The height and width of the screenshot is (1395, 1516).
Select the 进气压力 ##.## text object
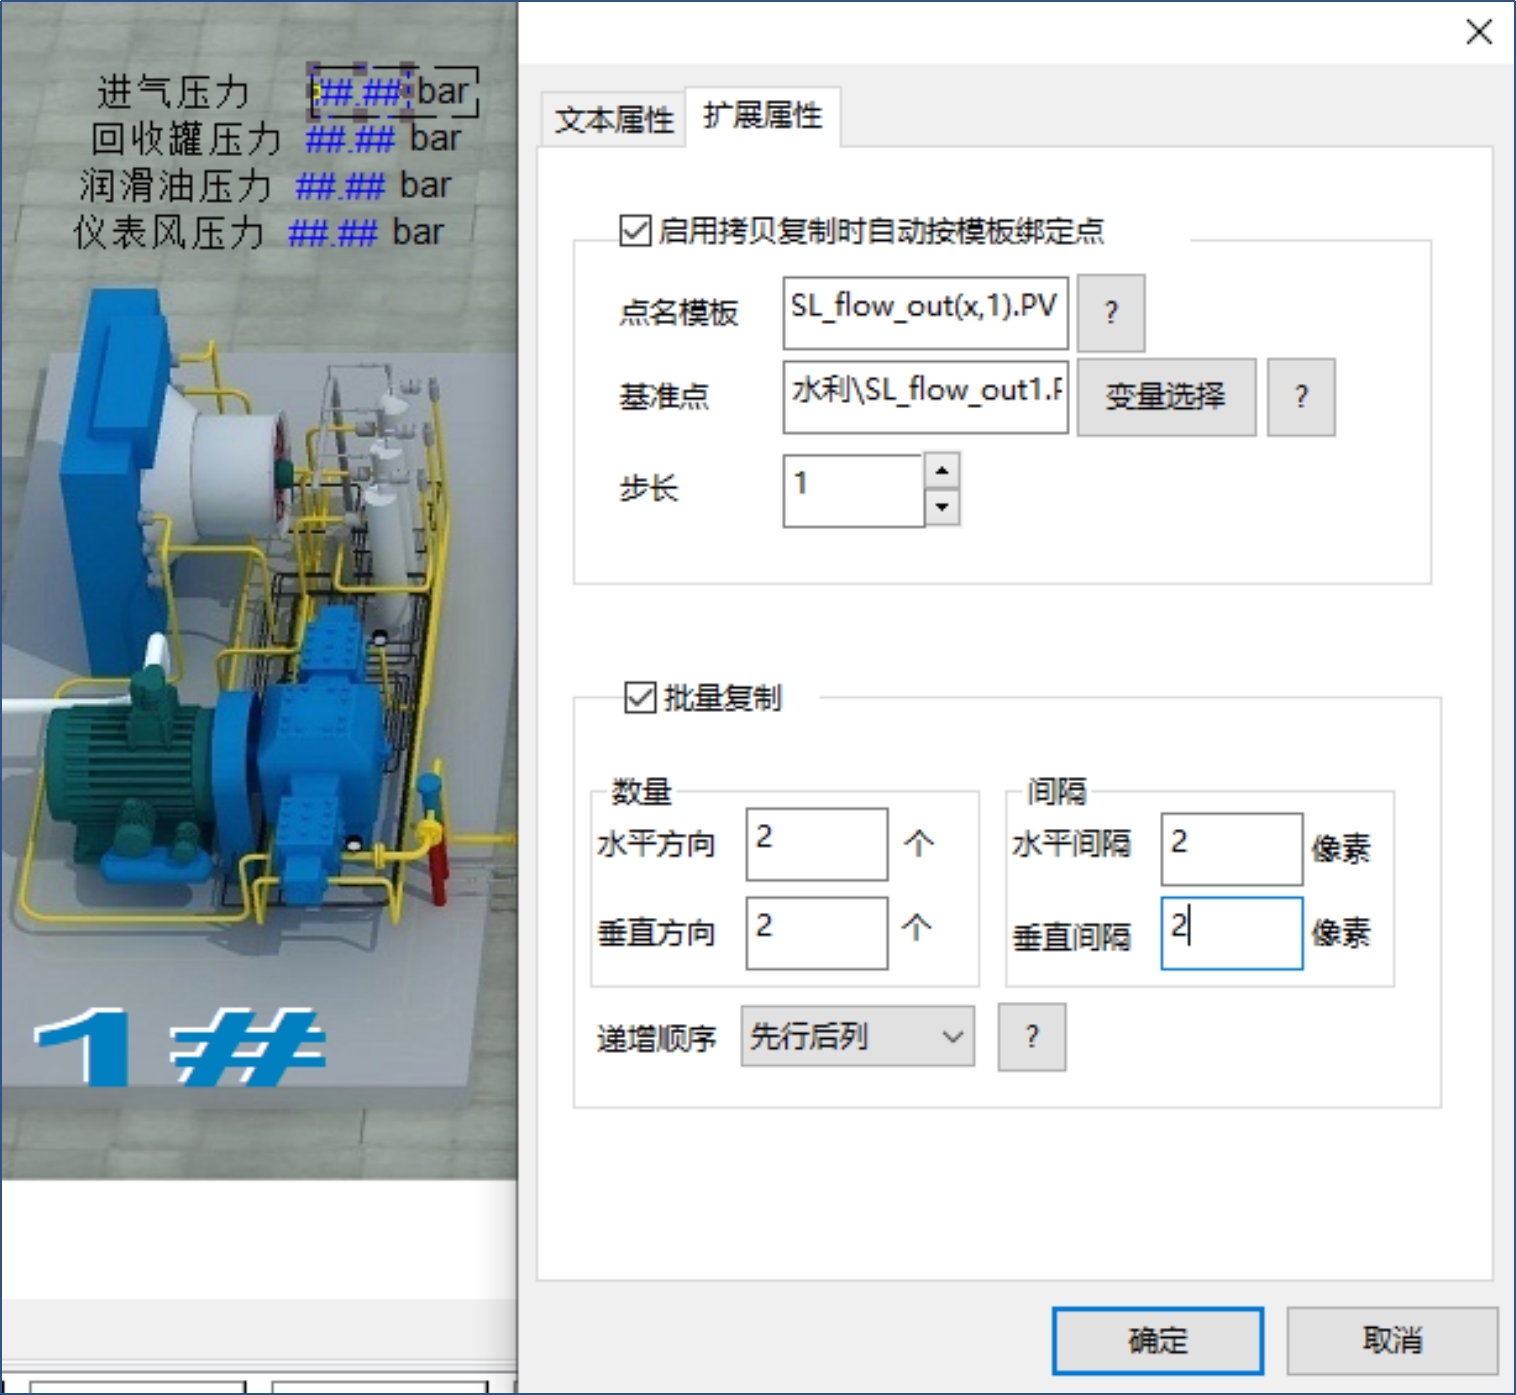click(x=360, y=93)
